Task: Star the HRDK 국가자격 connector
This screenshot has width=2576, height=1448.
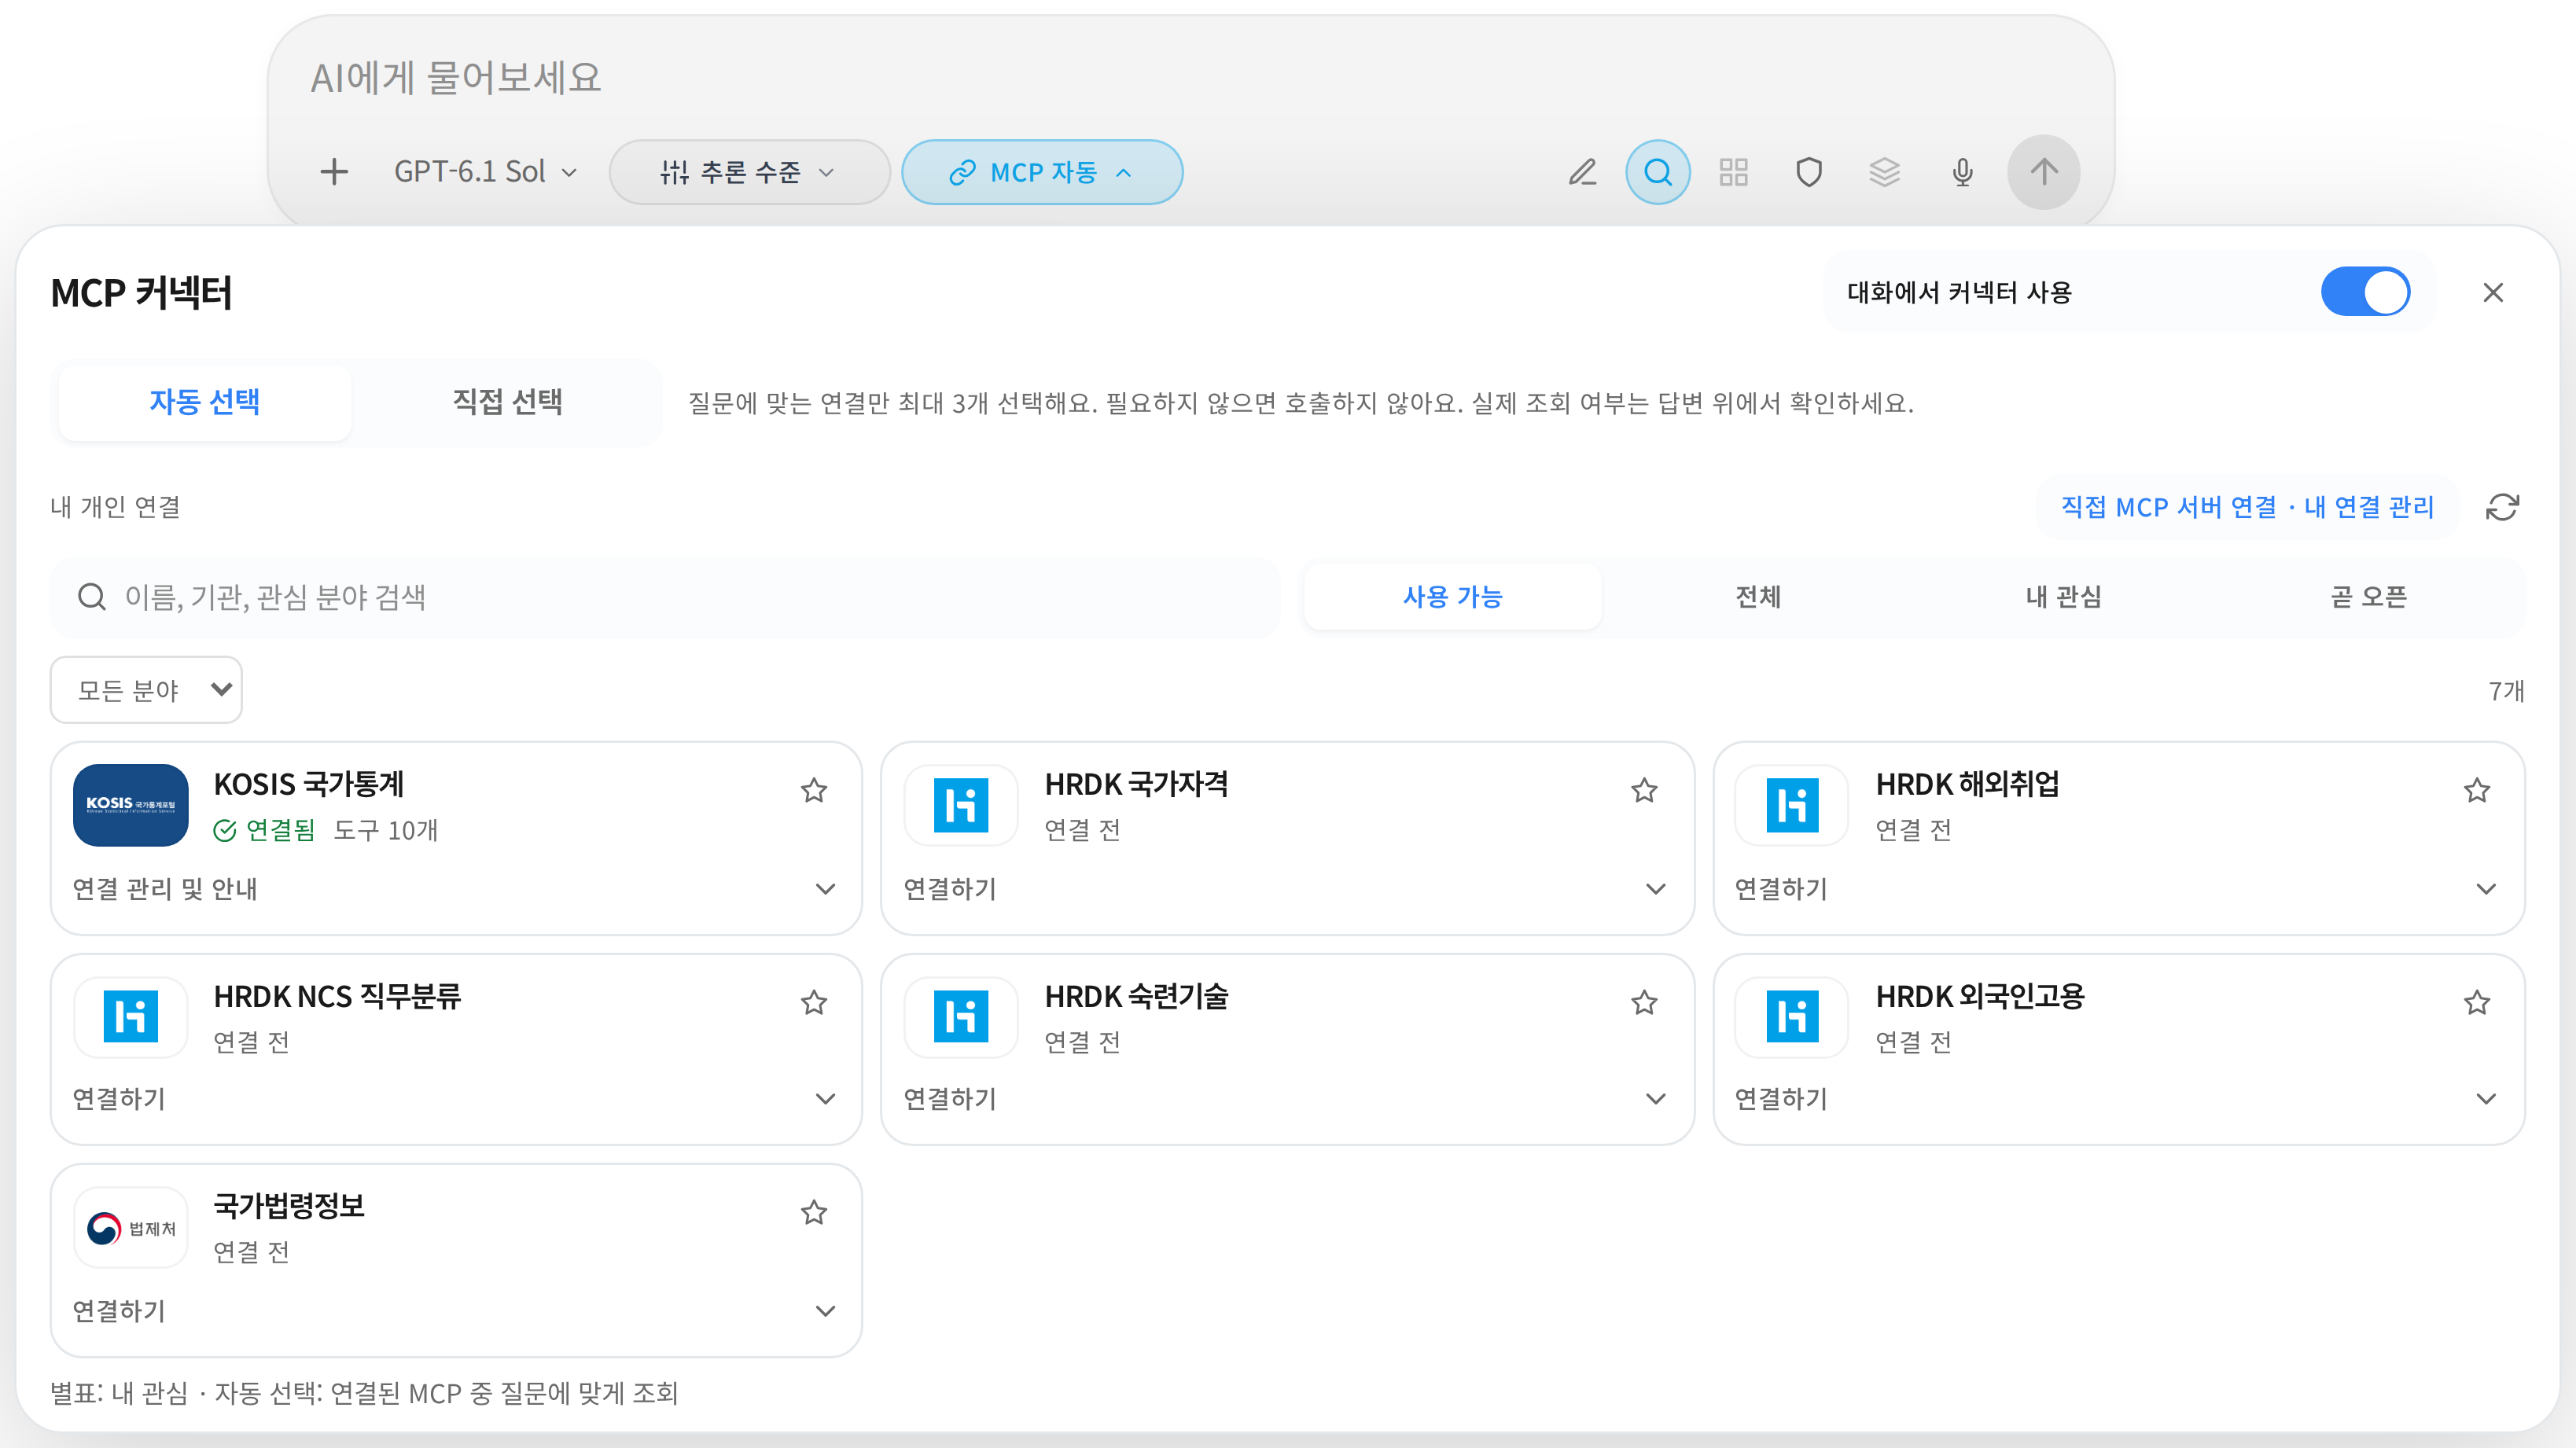Action: coord(1644,791)
